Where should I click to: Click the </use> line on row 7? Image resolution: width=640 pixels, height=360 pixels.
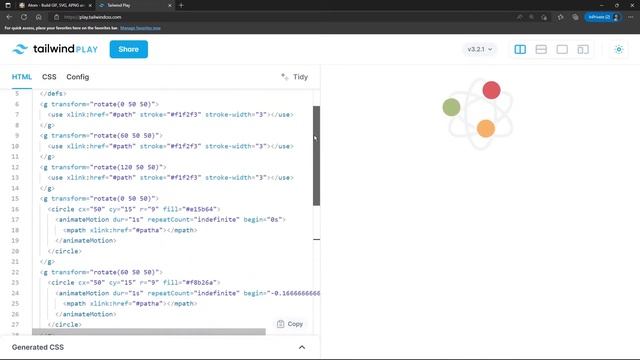(x=171, y=115)
